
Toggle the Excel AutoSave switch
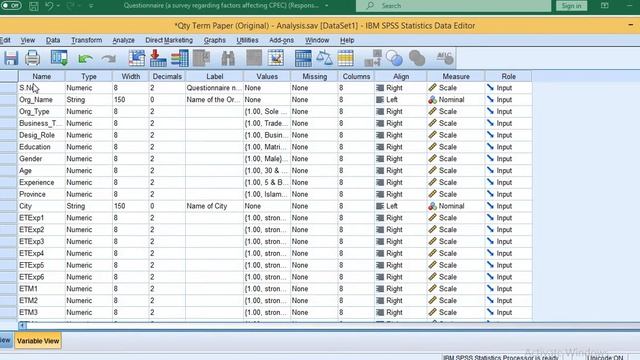coord(11,6)
